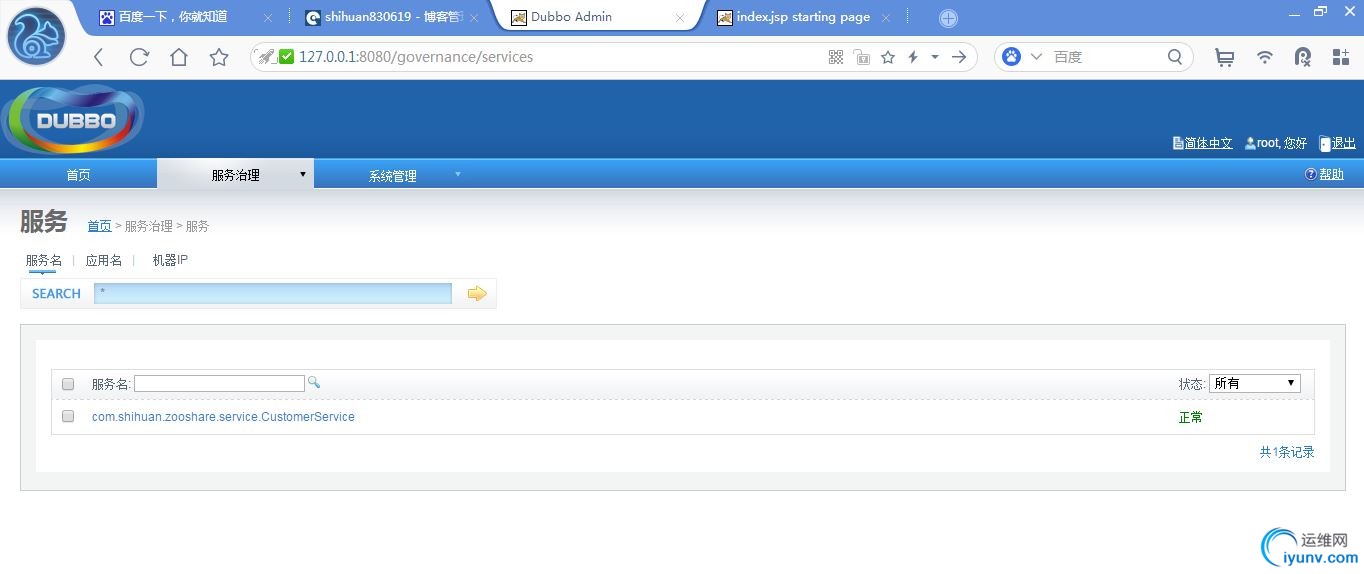Screen dimensions: 1364x574
Task: Open the QR code icon in address bar
Action: [836, 57]
